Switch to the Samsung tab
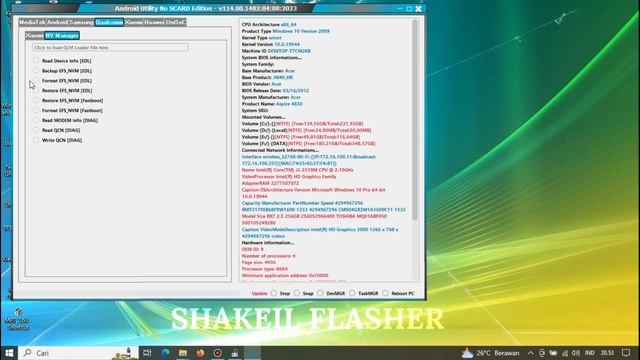This screenshot has height=360, width=640. point(81,22)
